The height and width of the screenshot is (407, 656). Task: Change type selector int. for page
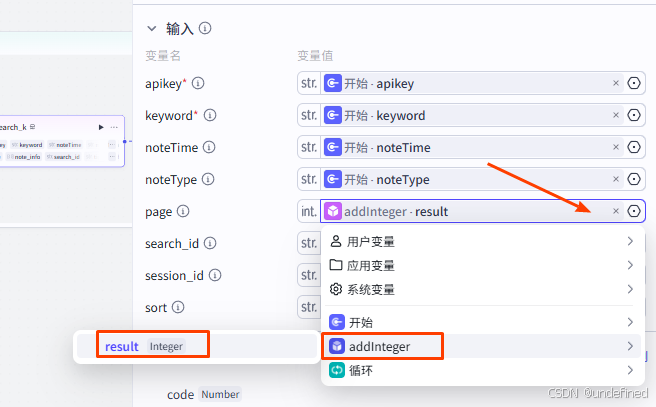(309, 211)
